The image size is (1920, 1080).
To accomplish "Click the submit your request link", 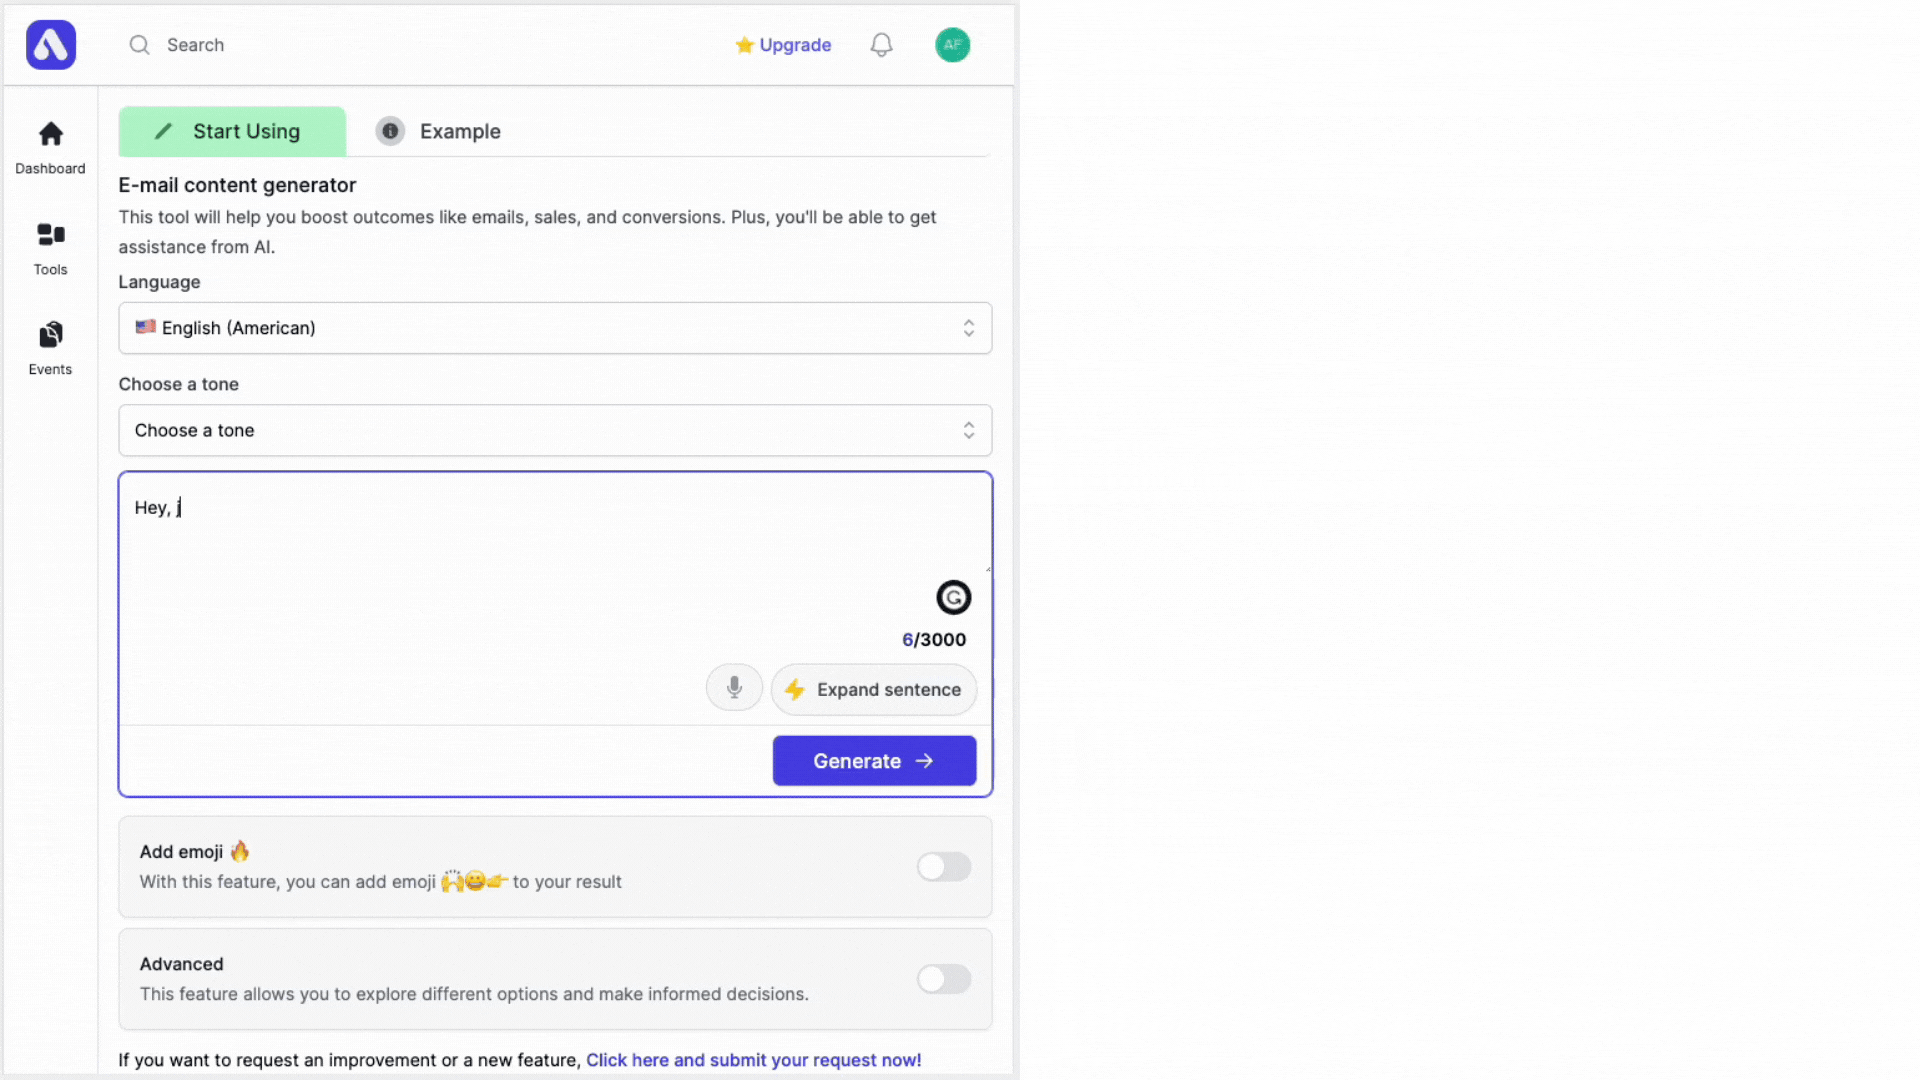I will tap(753, 1059).
